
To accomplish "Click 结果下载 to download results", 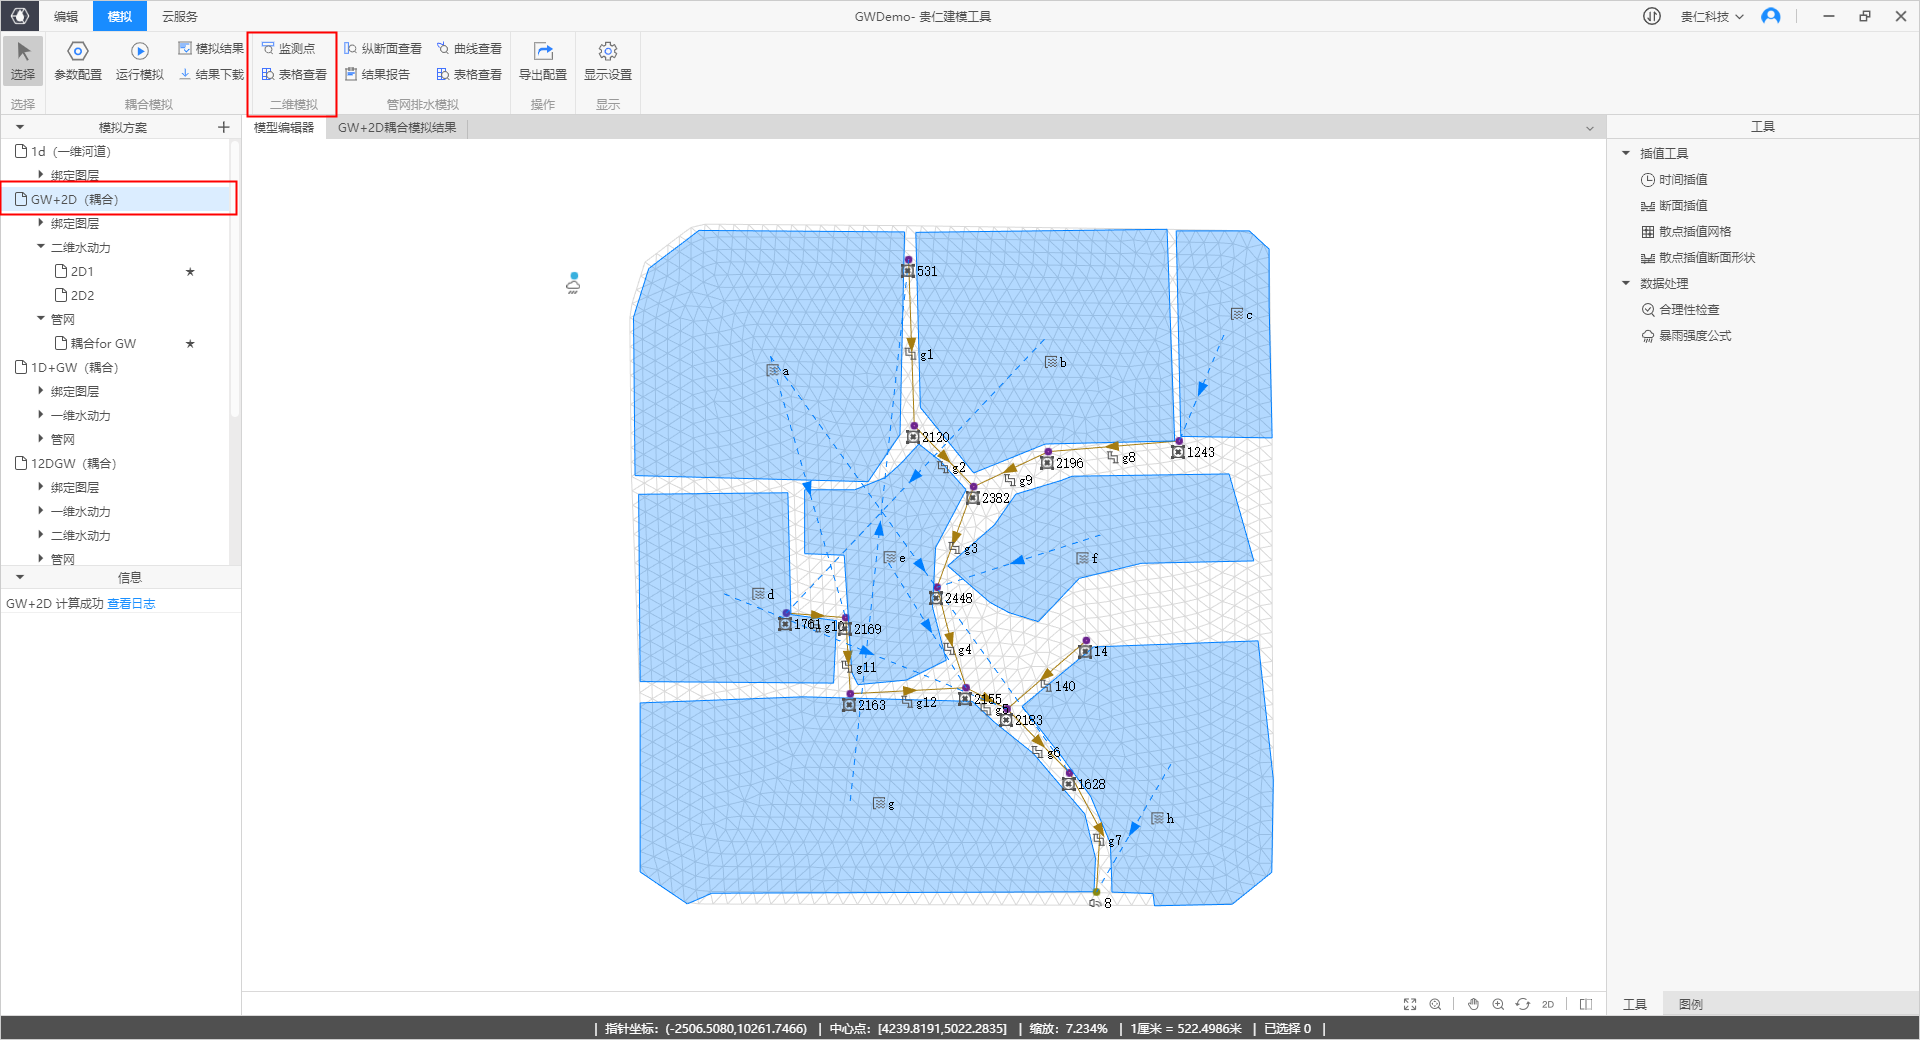I will click(x=211, y=74).
